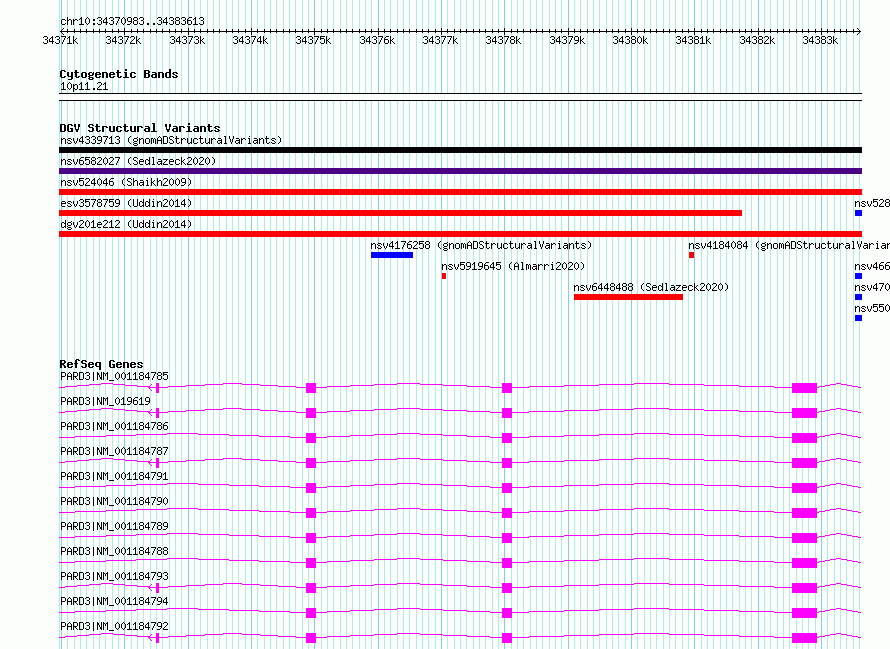Open the PARD3|NM_001184794 transcript label
The width and height of the screenshot is (890, 649).
(x=114, y=601)
